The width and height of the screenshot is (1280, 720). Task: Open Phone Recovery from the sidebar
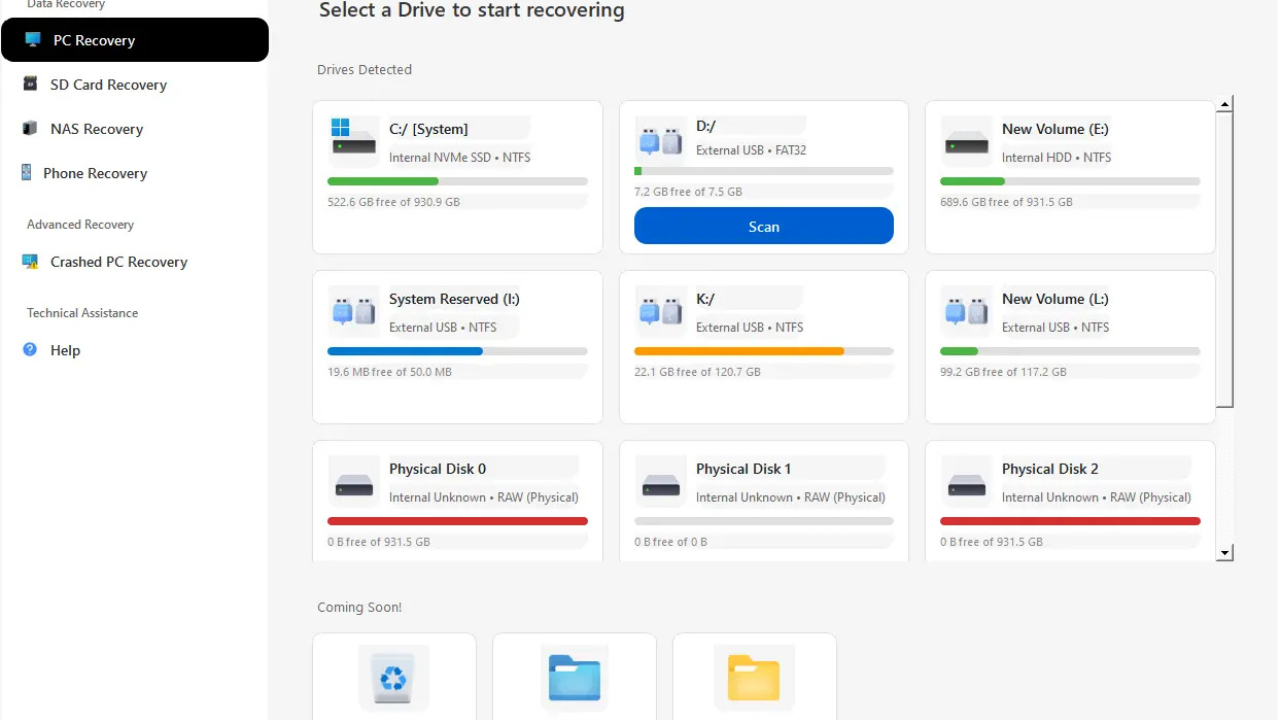(x=95, y=173)
